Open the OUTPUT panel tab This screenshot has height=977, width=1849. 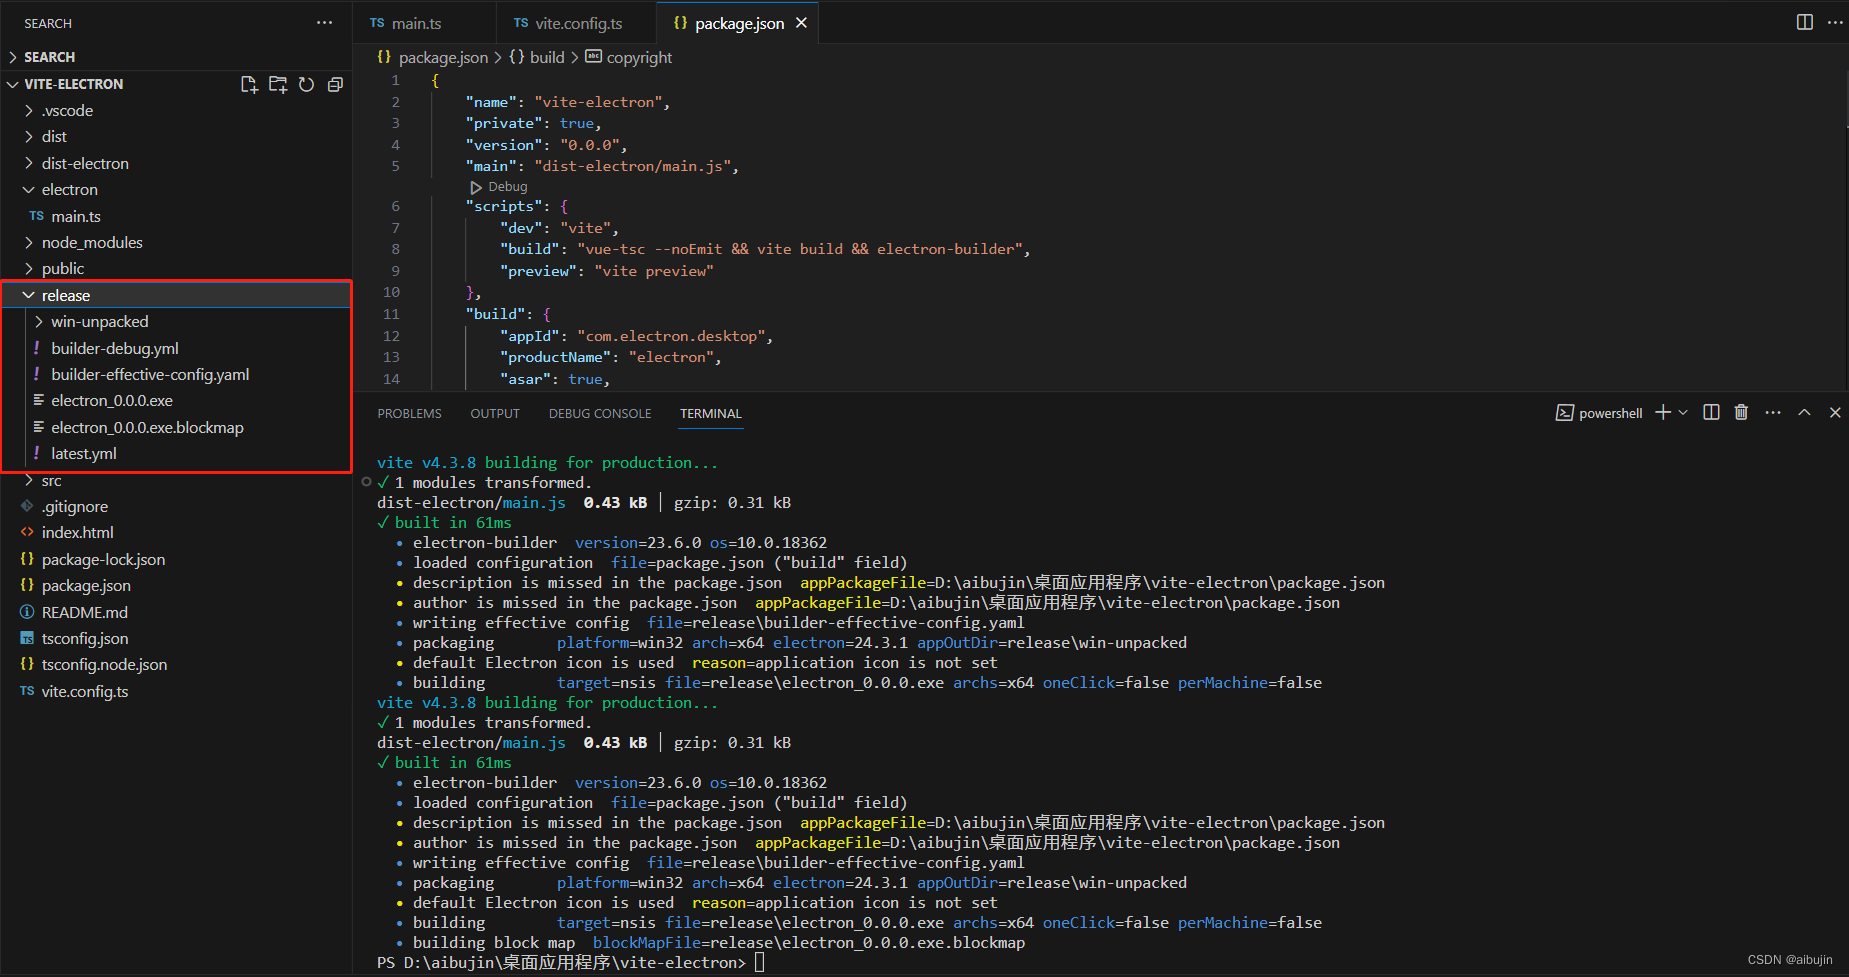point(495,413)
